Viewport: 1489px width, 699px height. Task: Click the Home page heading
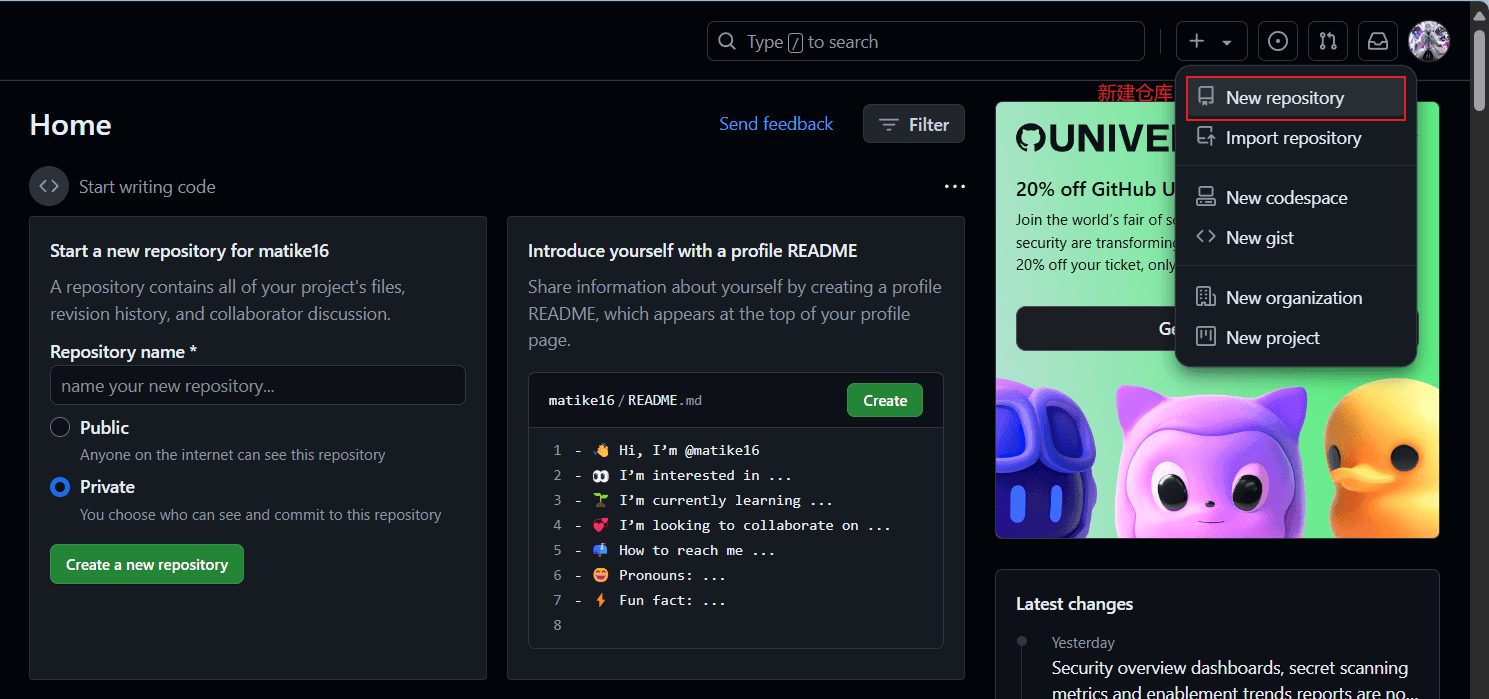[70, 124]
